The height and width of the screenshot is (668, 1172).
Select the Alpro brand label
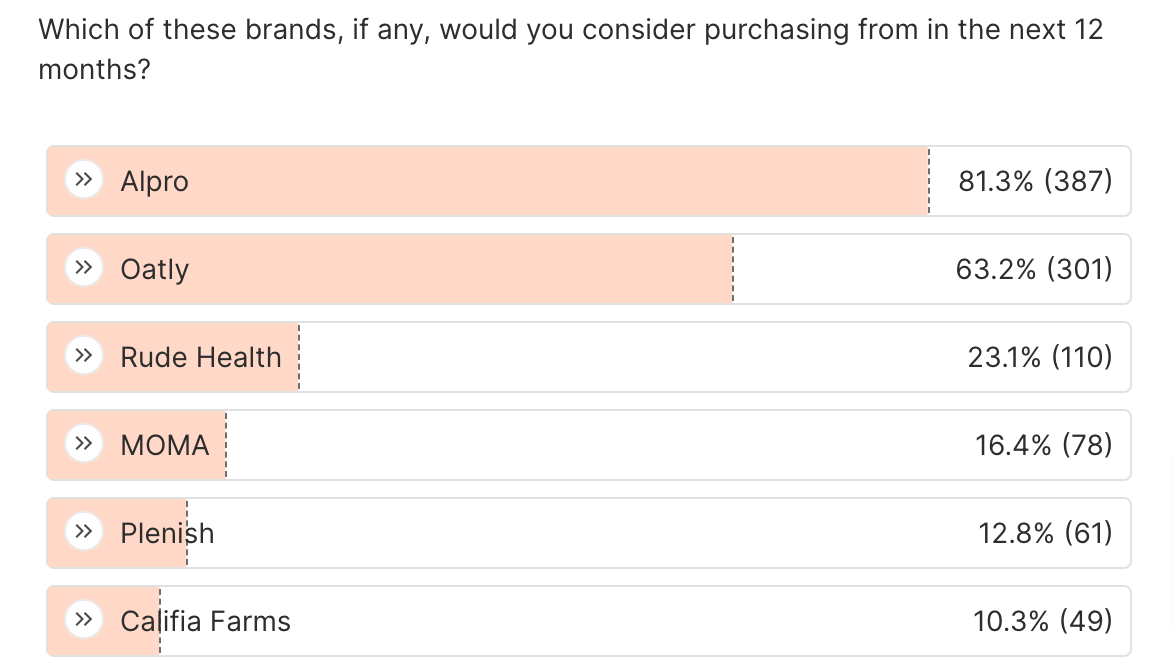pyautogui.click(x=154, y=181)
